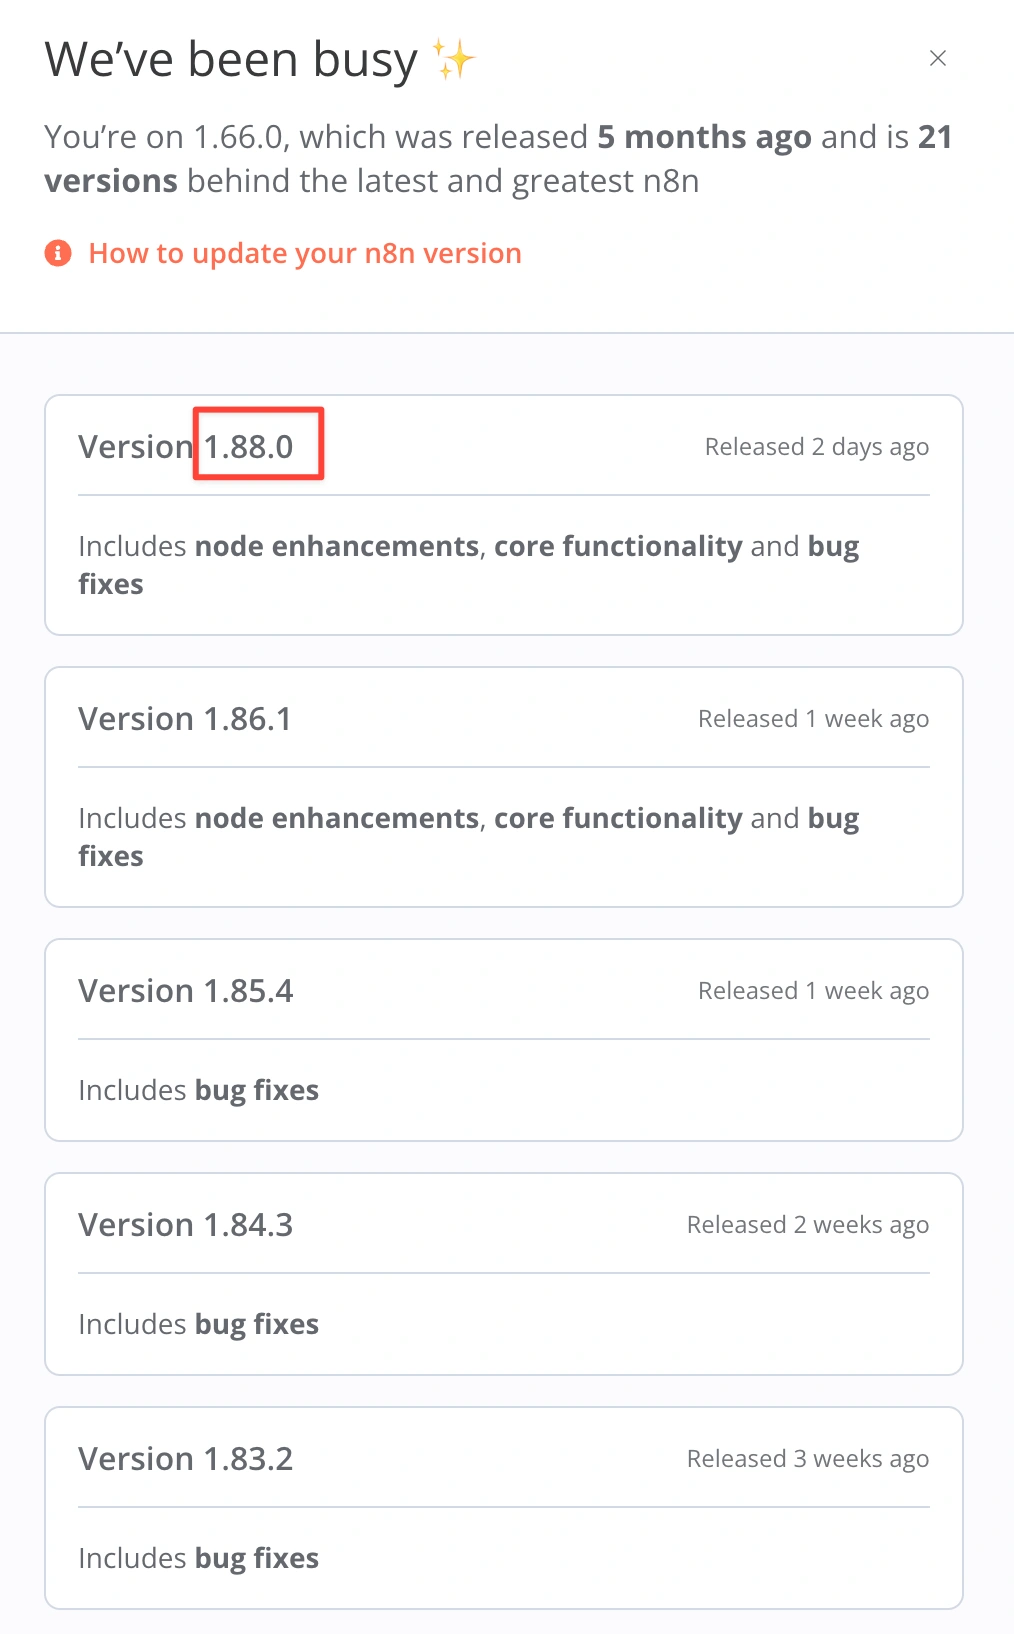Click node enhancements text in 1.88.0 card
Viewport: 1014px width, 1634px height.
[x=337, y=546]
